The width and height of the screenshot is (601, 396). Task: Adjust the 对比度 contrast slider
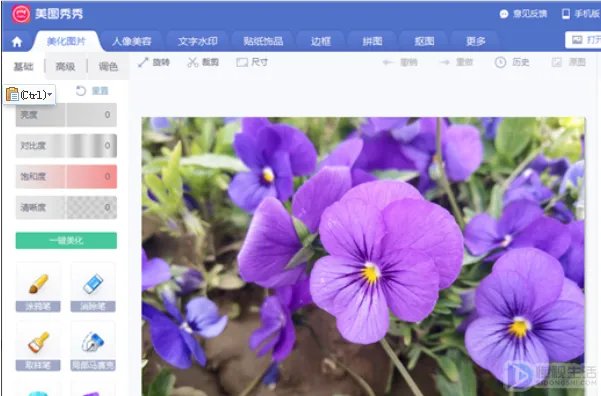[x=66, y=146]
